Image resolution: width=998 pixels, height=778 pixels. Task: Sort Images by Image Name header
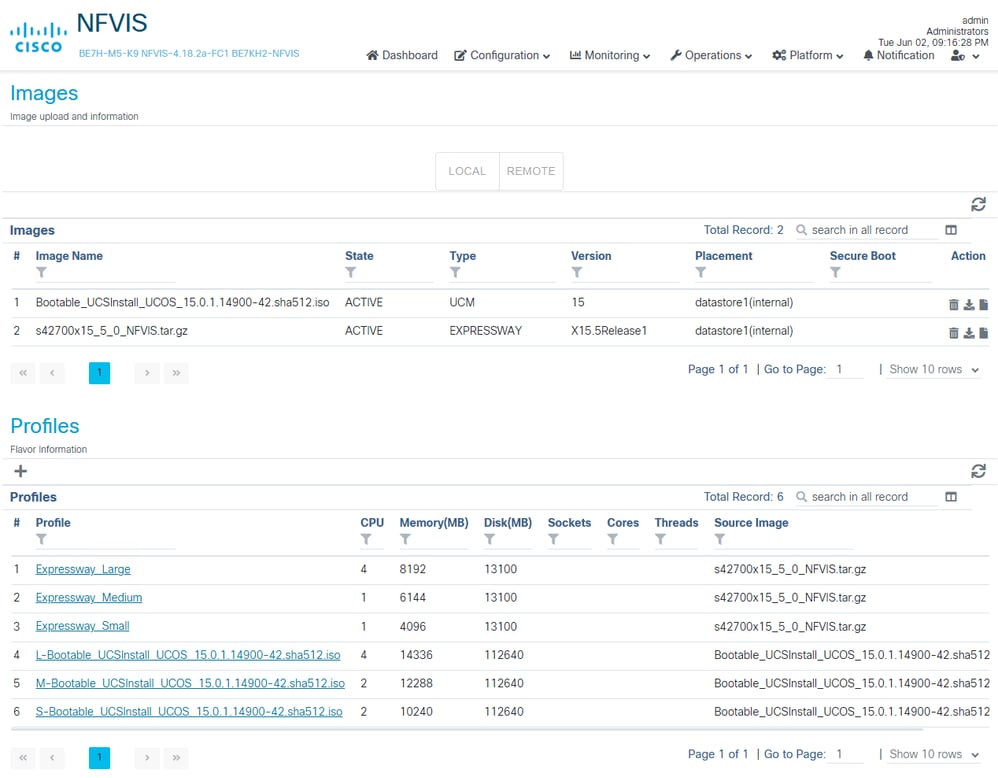tap(69, 256)
